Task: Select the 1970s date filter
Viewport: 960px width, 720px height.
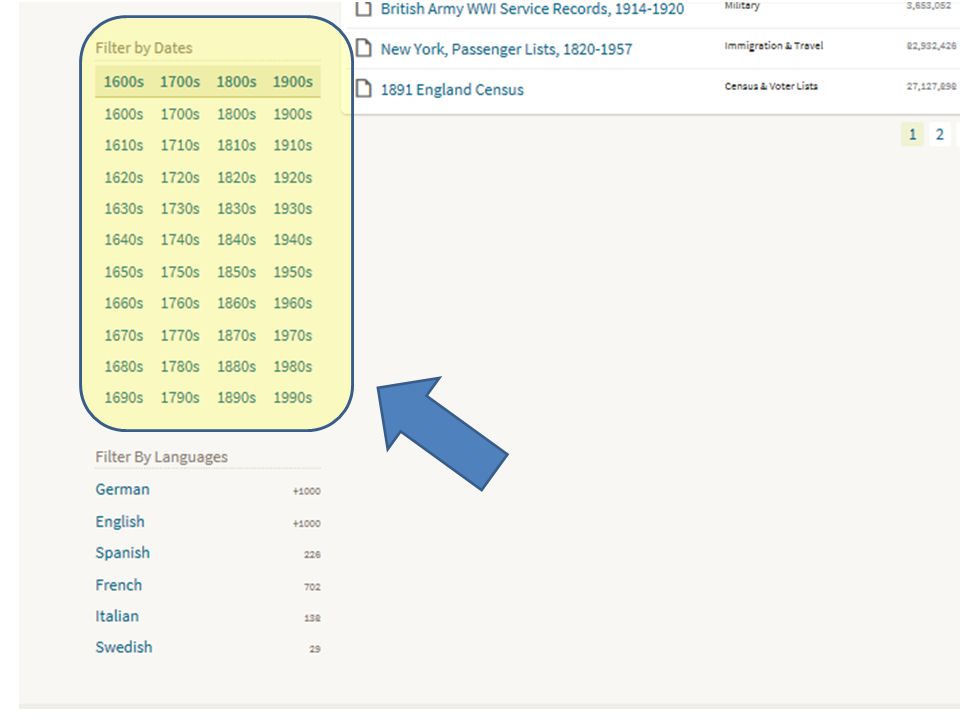Action: click(x=293, y=336)
